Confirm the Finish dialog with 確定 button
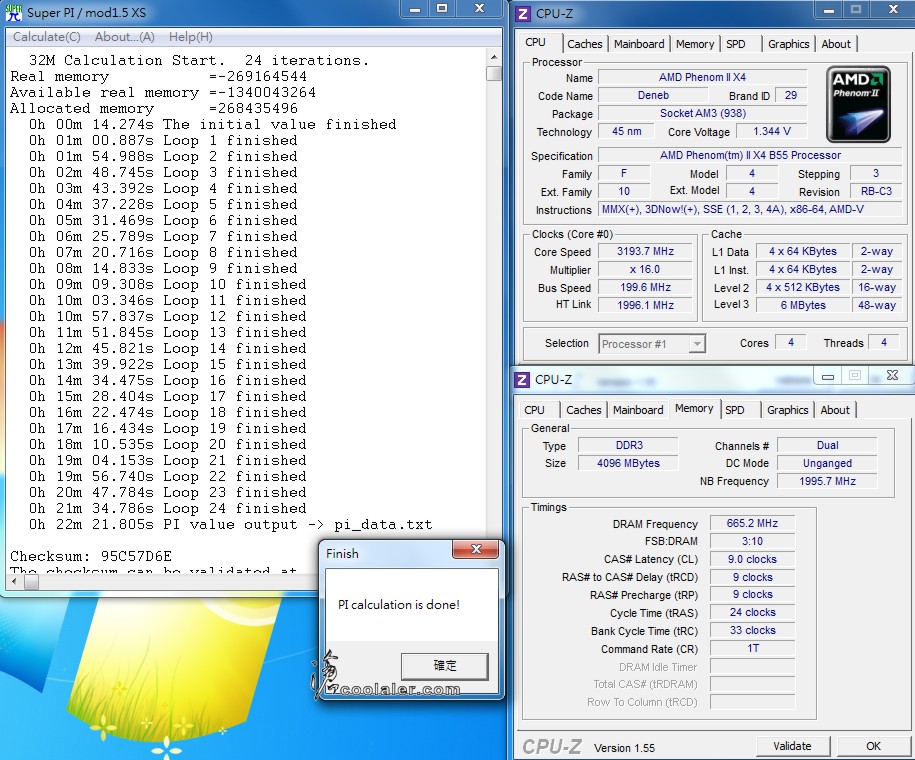The height and width of the screenshot is (760, 915). tap(444, 665)
